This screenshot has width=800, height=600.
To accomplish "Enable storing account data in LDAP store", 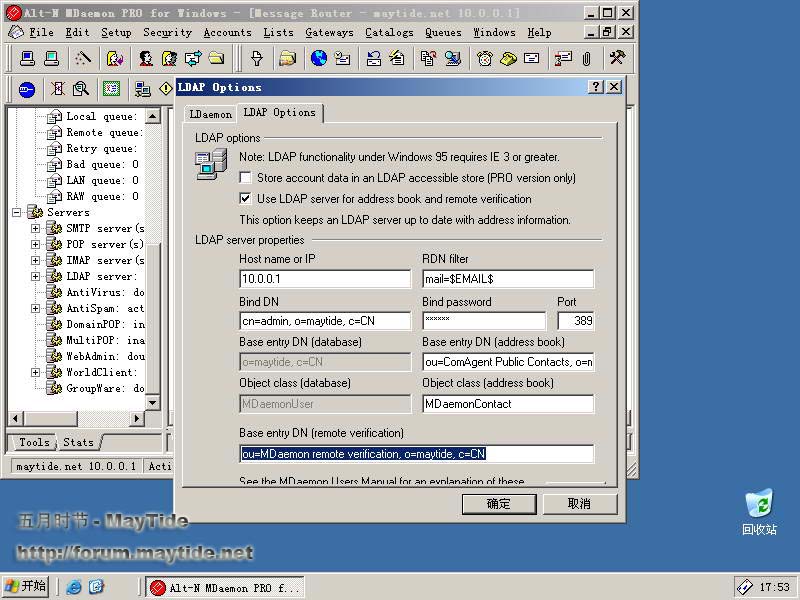I will (246, 178).
